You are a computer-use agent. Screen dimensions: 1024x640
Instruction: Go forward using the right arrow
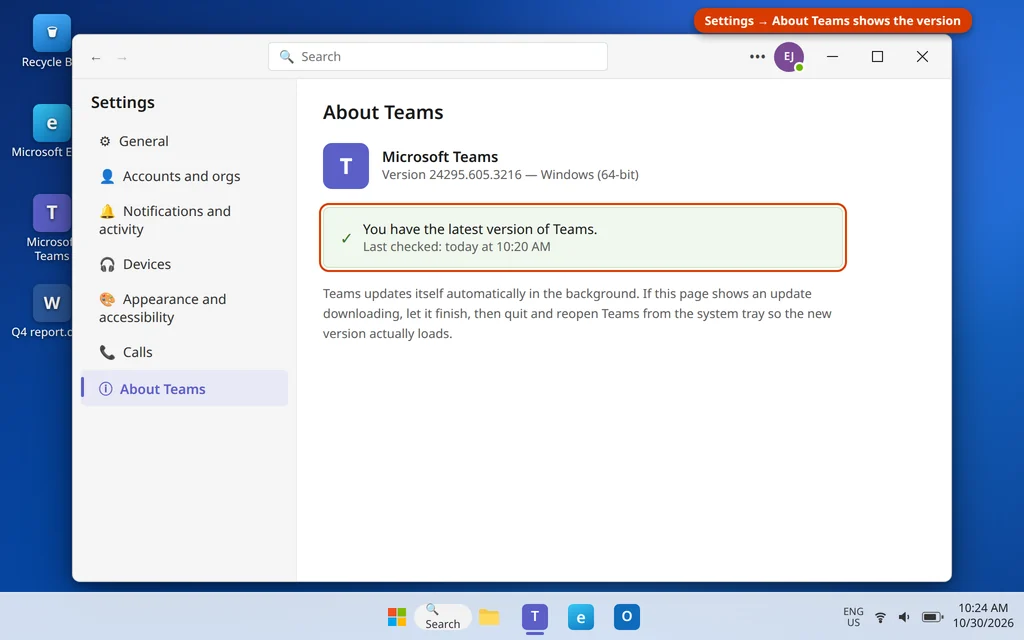click(x=122, y=58)
